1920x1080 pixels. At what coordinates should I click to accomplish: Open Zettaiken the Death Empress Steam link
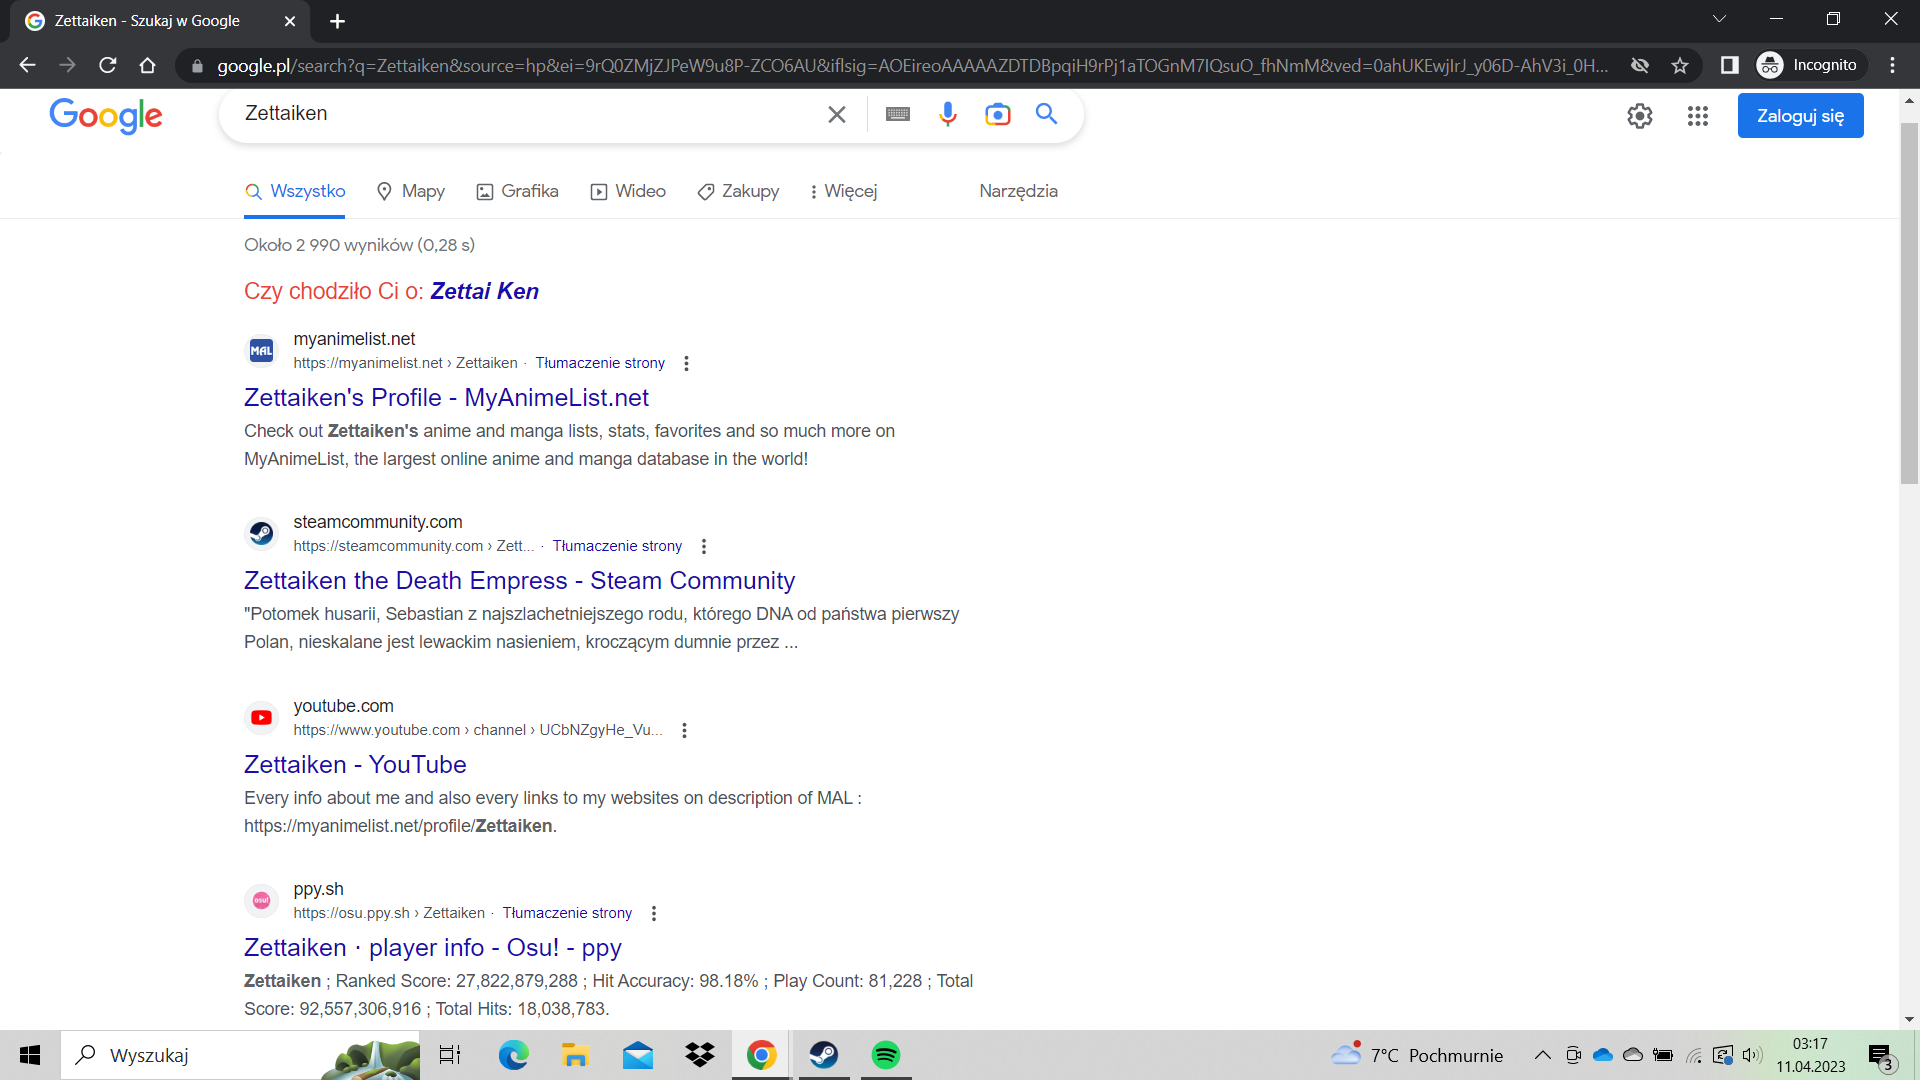[x=519, y=580]
